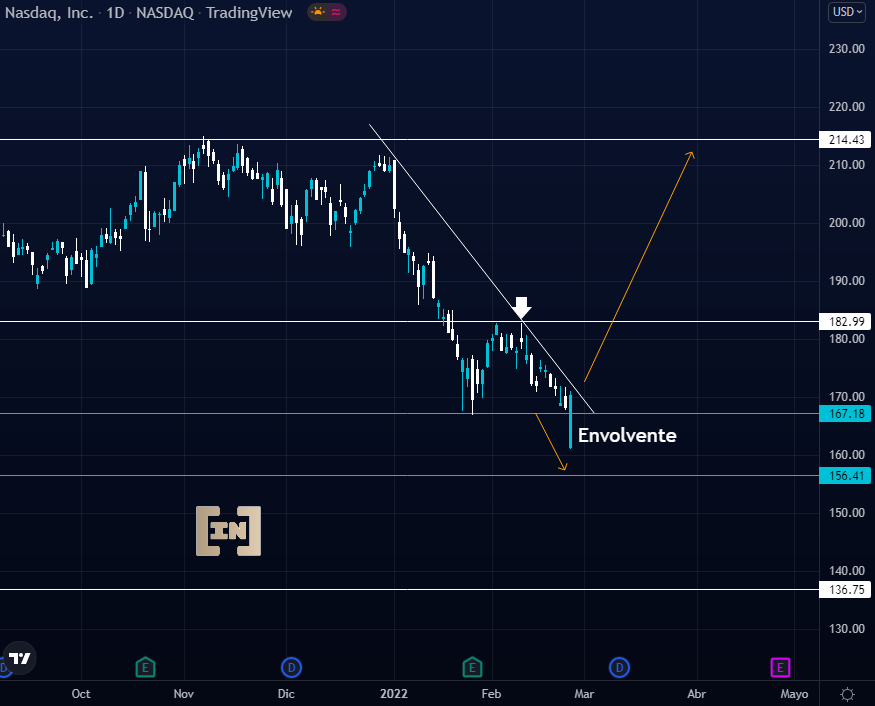Click the Abr label on time axis

coord(696,694)
